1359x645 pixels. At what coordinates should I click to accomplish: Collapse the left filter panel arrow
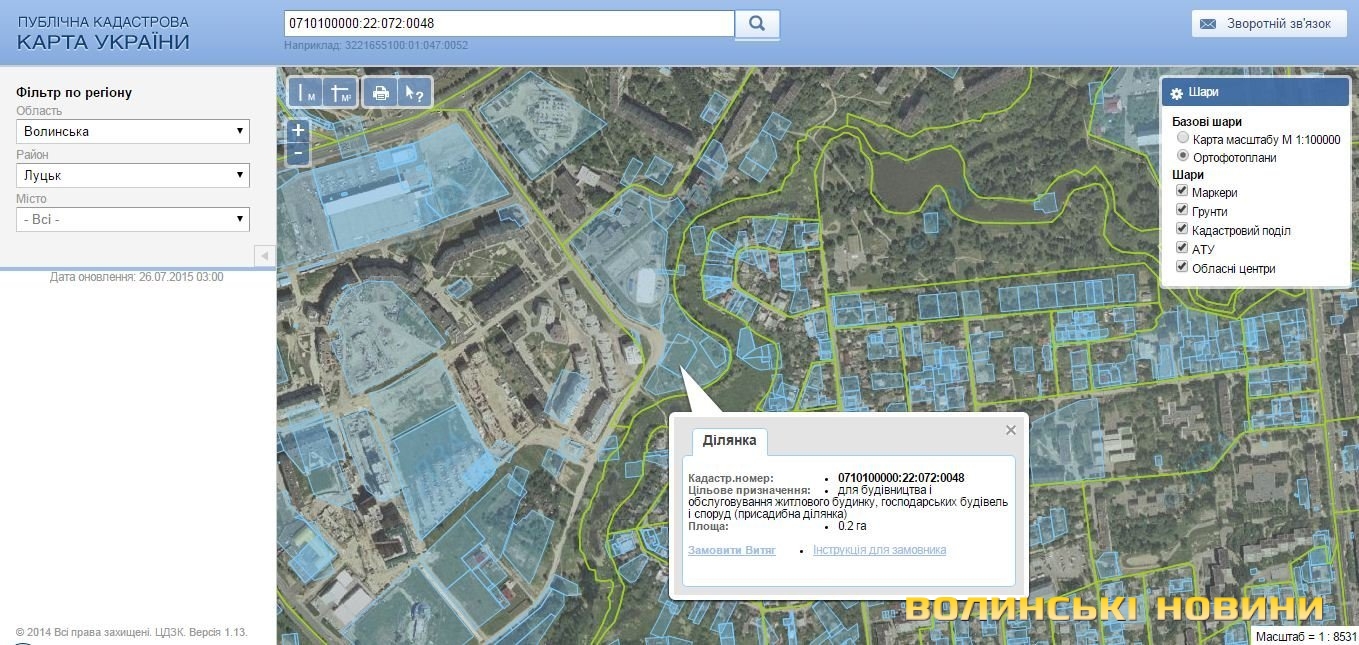(x=264, y=256)
